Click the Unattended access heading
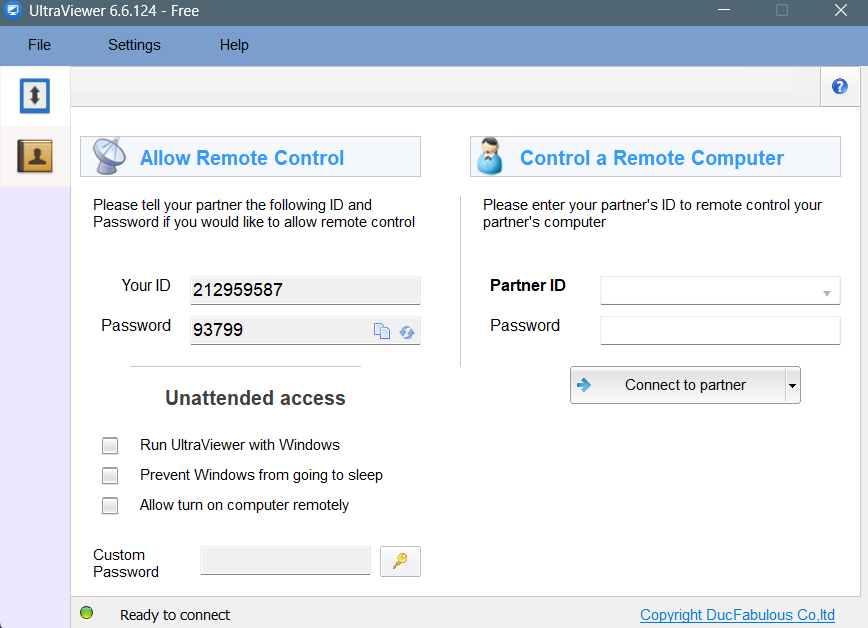Image resolution: width=868 pixels, height=628 pixels. (255, 398)
